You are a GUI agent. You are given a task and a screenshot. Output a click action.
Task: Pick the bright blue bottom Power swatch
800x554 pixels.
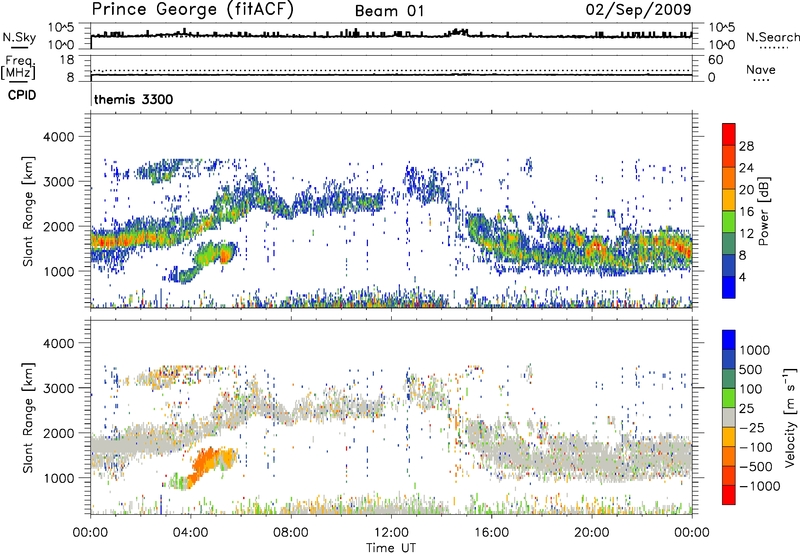point(729,287)
